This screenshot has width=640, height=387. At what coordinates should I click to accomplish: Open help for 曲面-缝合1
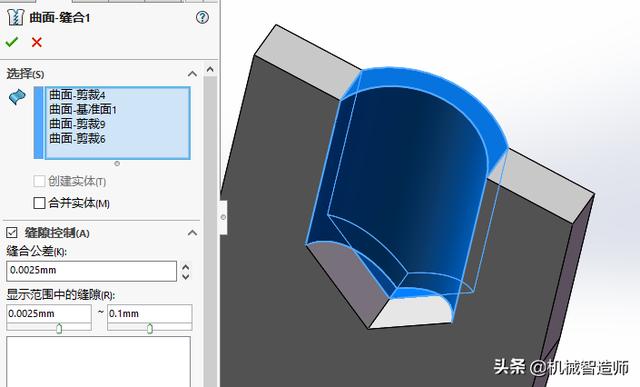coord(202,17)
